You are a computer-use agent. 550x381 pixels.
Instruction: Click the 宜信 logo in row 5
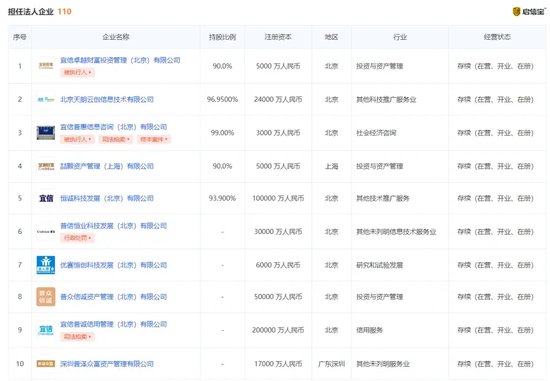[x=46, y=198]
